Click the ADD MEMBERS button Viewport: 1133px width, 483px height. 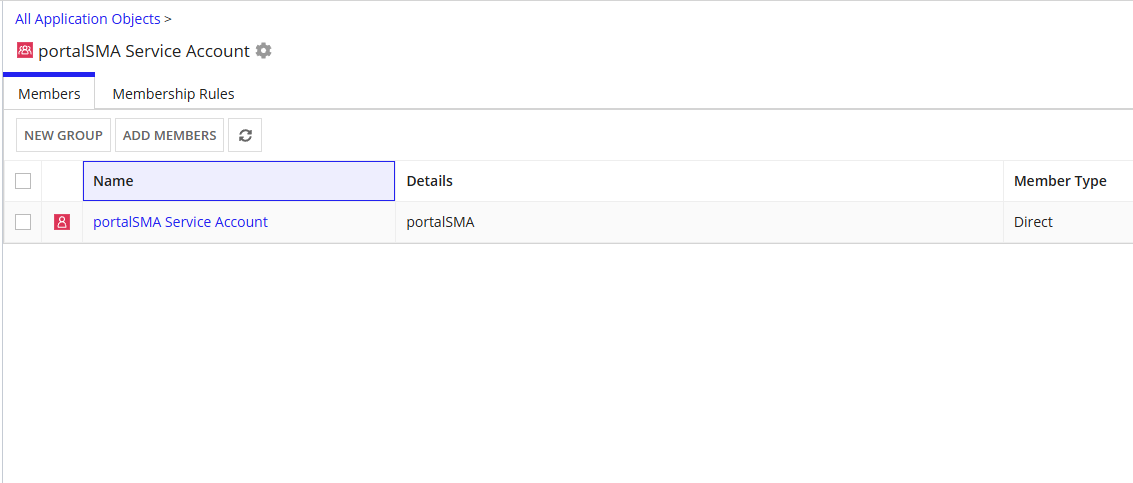170,135
